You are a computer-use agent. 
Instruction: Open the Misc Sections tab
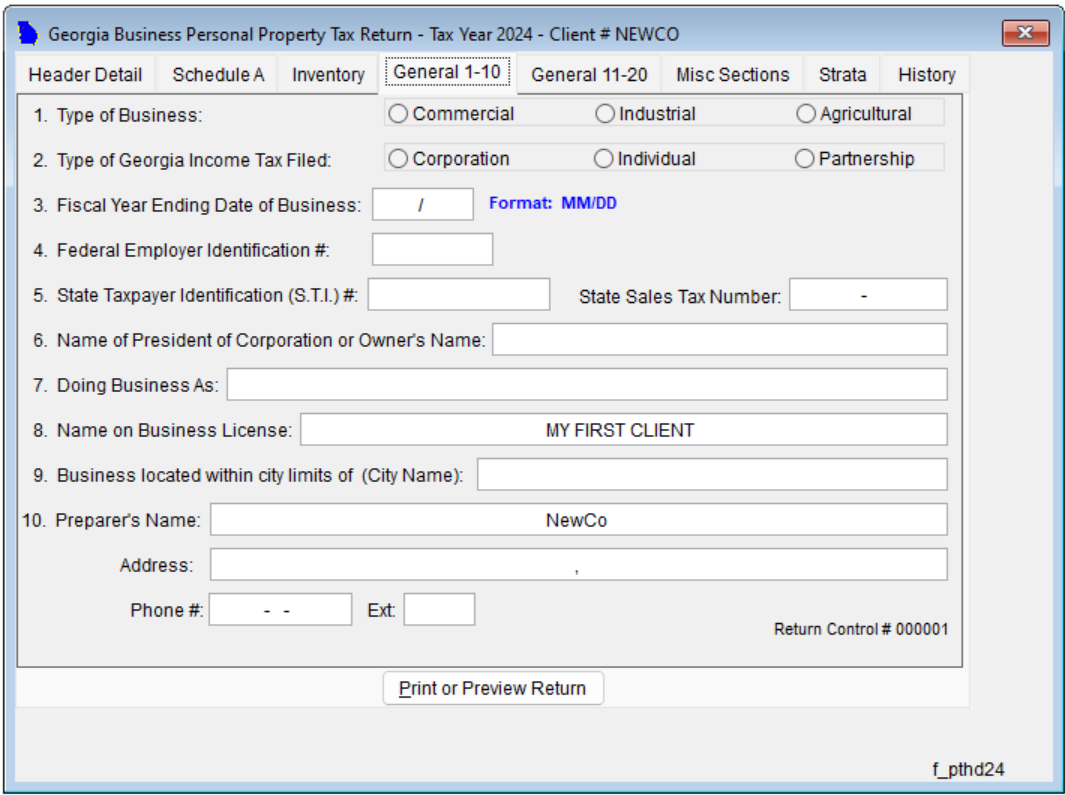click(x=732, y=75)
